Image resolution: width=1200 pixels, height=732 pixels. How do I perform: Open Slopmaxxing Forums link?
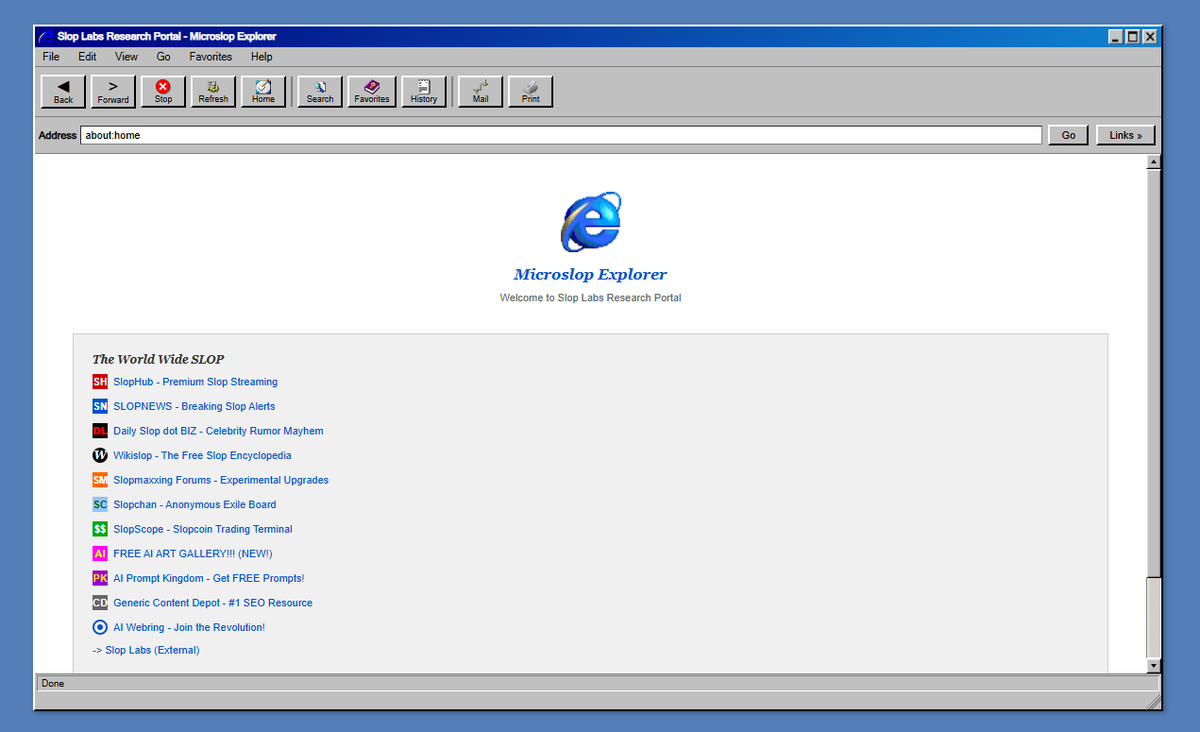point(221,480)
